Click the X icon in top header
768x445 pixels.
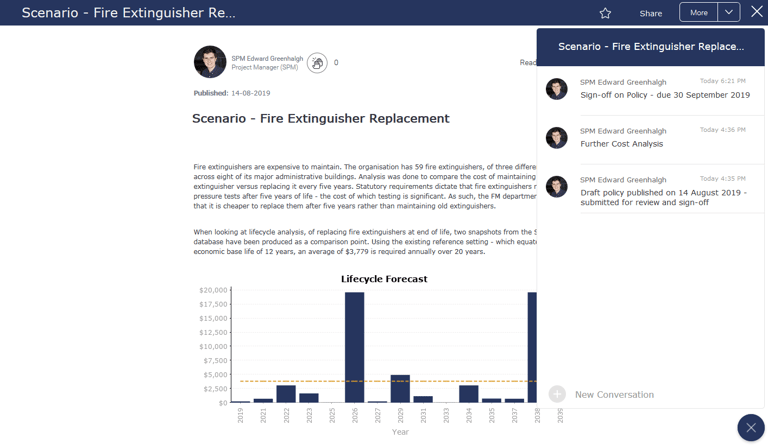coord(757,12)
